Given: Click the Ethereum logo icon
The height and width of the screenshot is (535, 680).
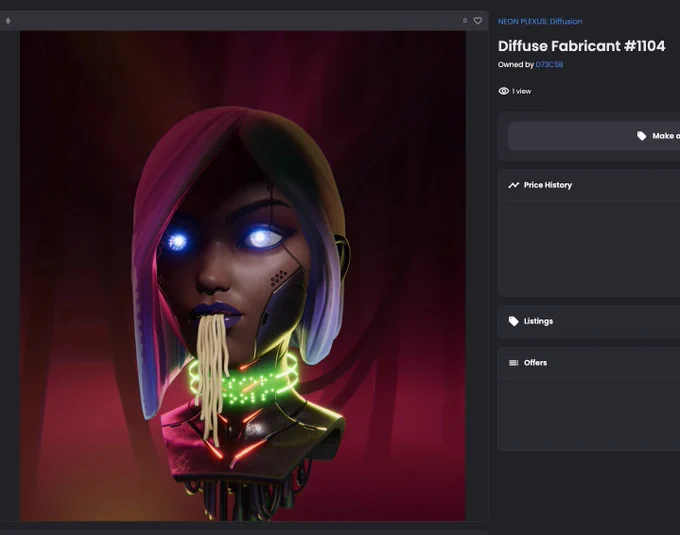Looking at the screenshot, I should 8,20.
